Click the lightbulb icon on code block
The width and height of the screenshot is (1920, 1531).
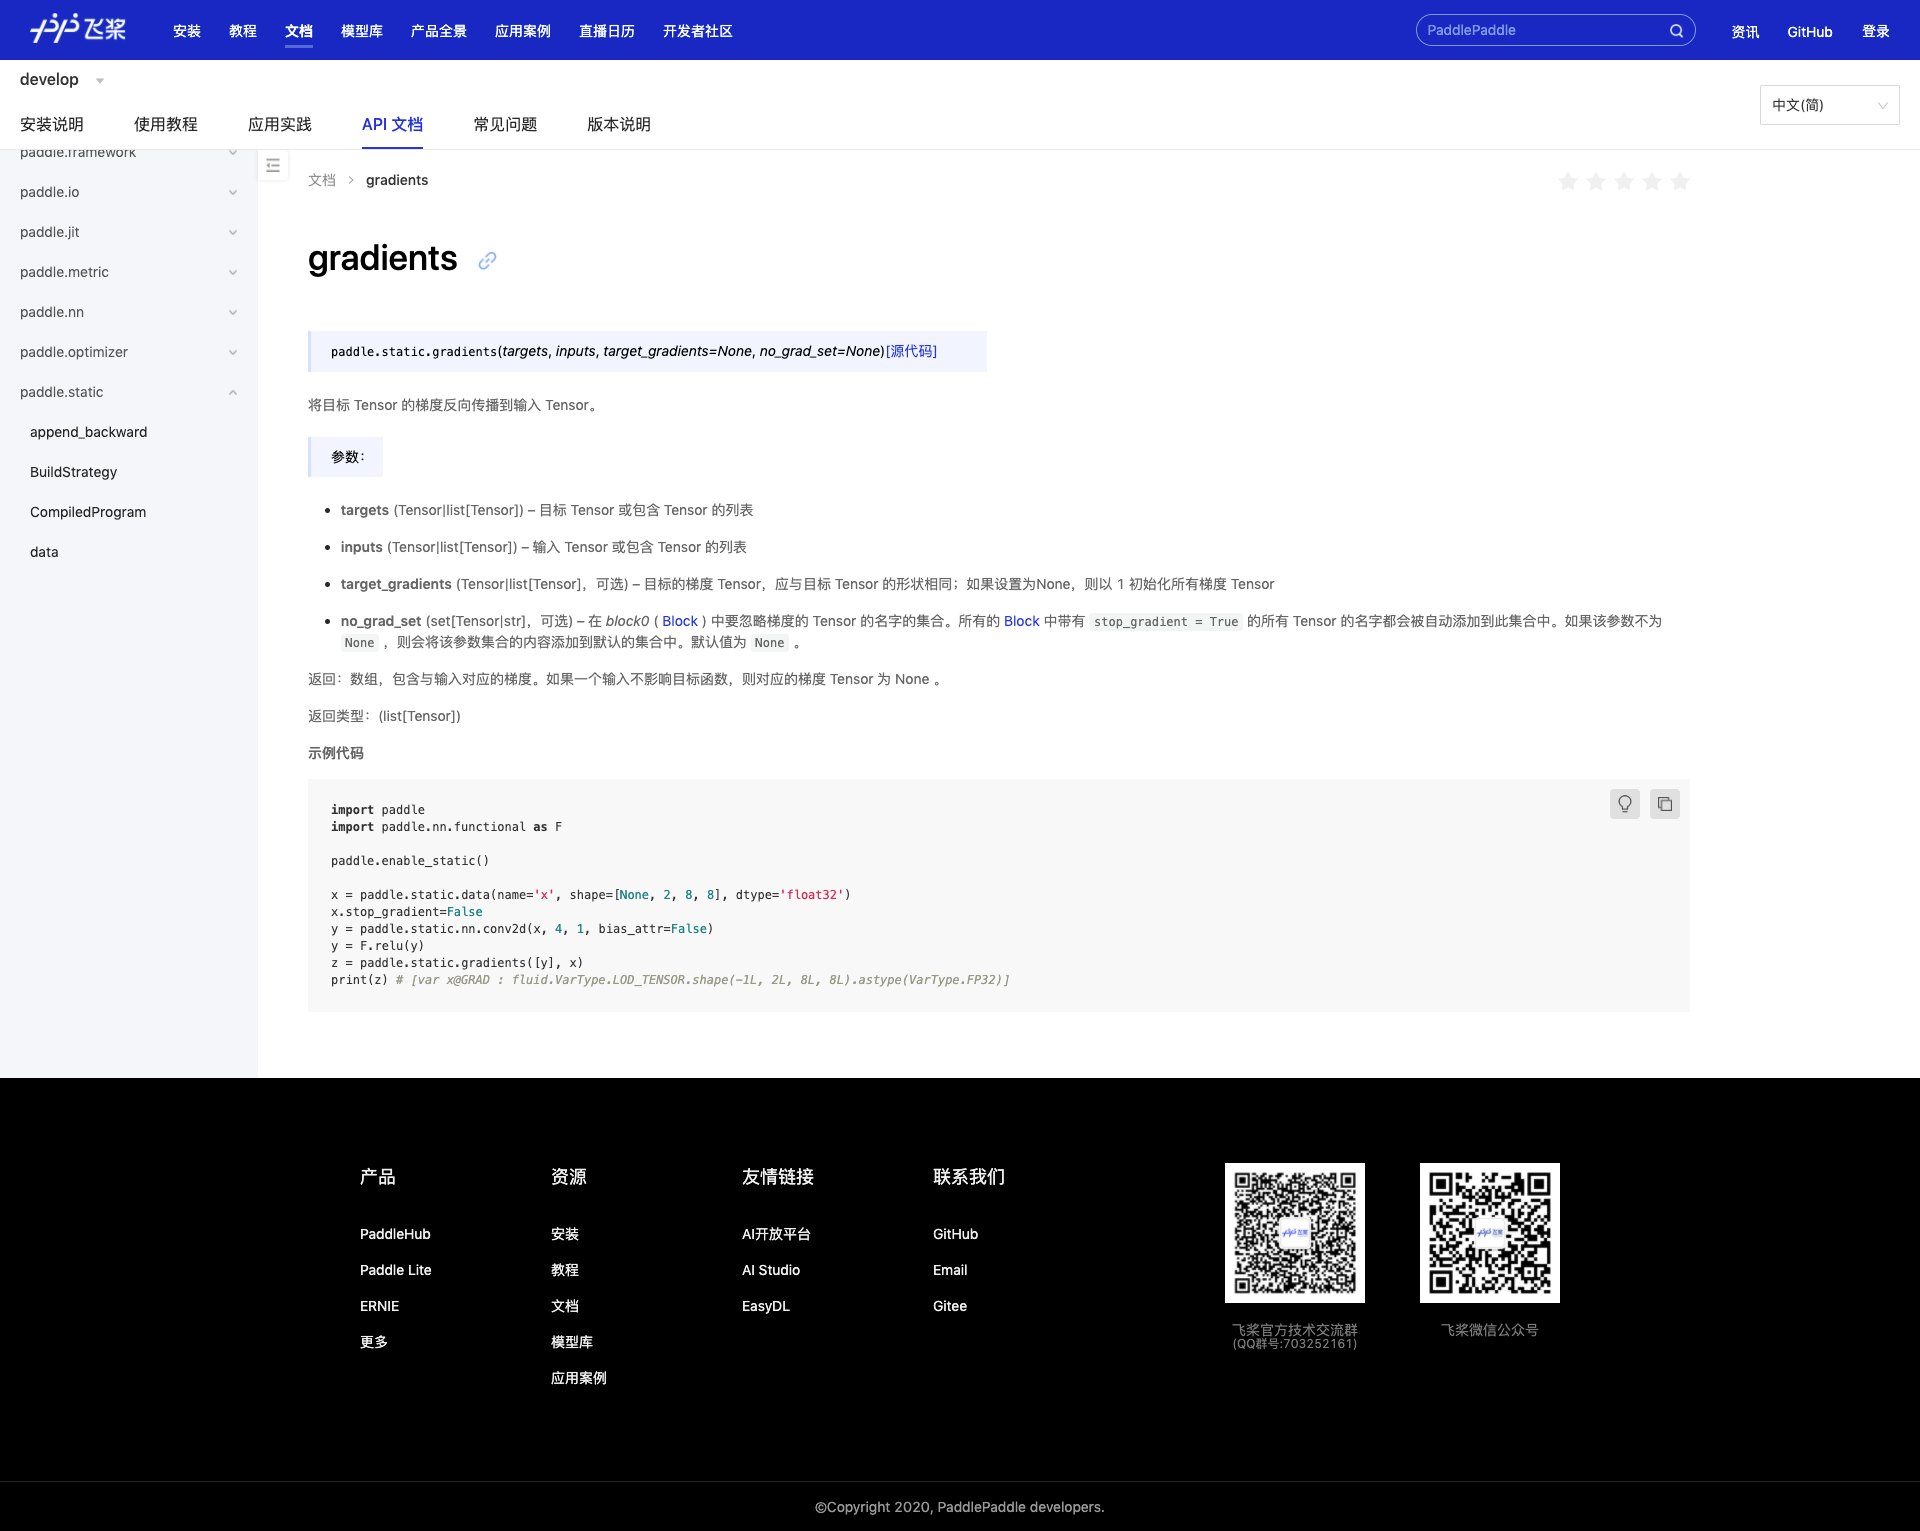[x=1624, y=804]
